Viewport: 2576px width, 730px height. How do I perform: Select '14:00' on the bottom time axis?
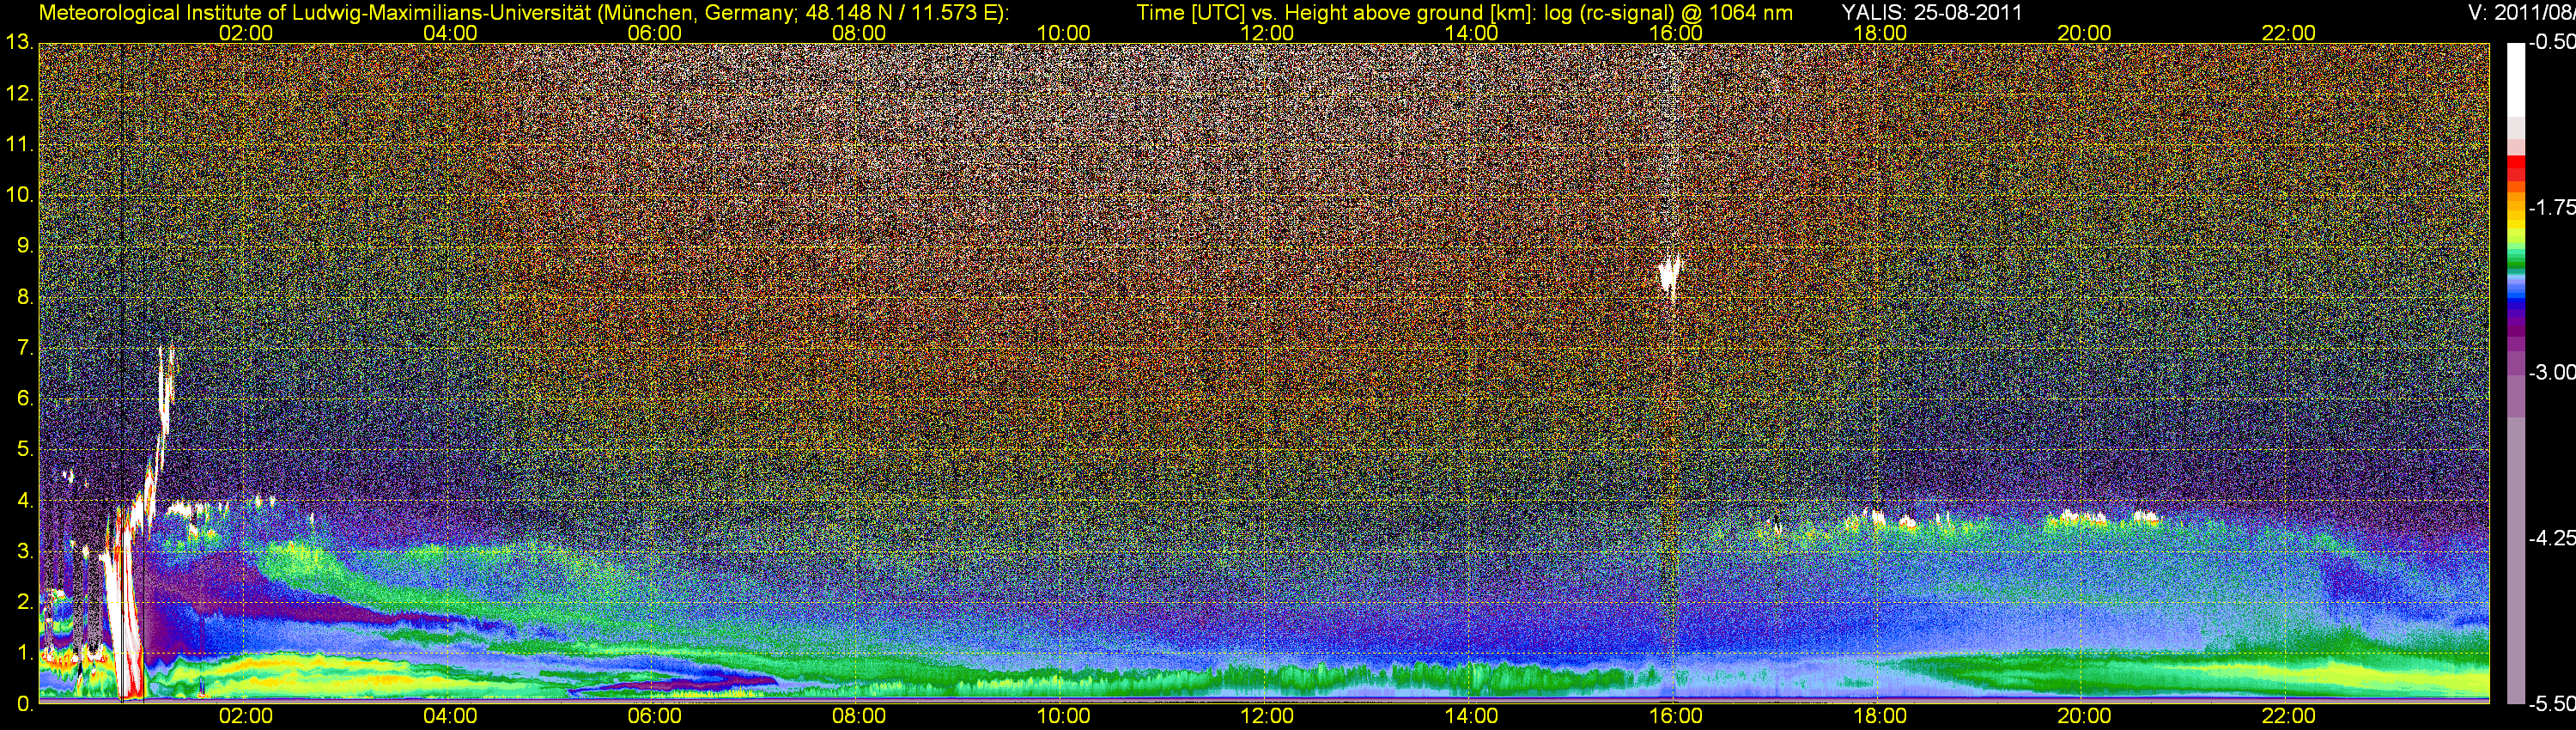pyautogui.click(x=1472, y=716)
